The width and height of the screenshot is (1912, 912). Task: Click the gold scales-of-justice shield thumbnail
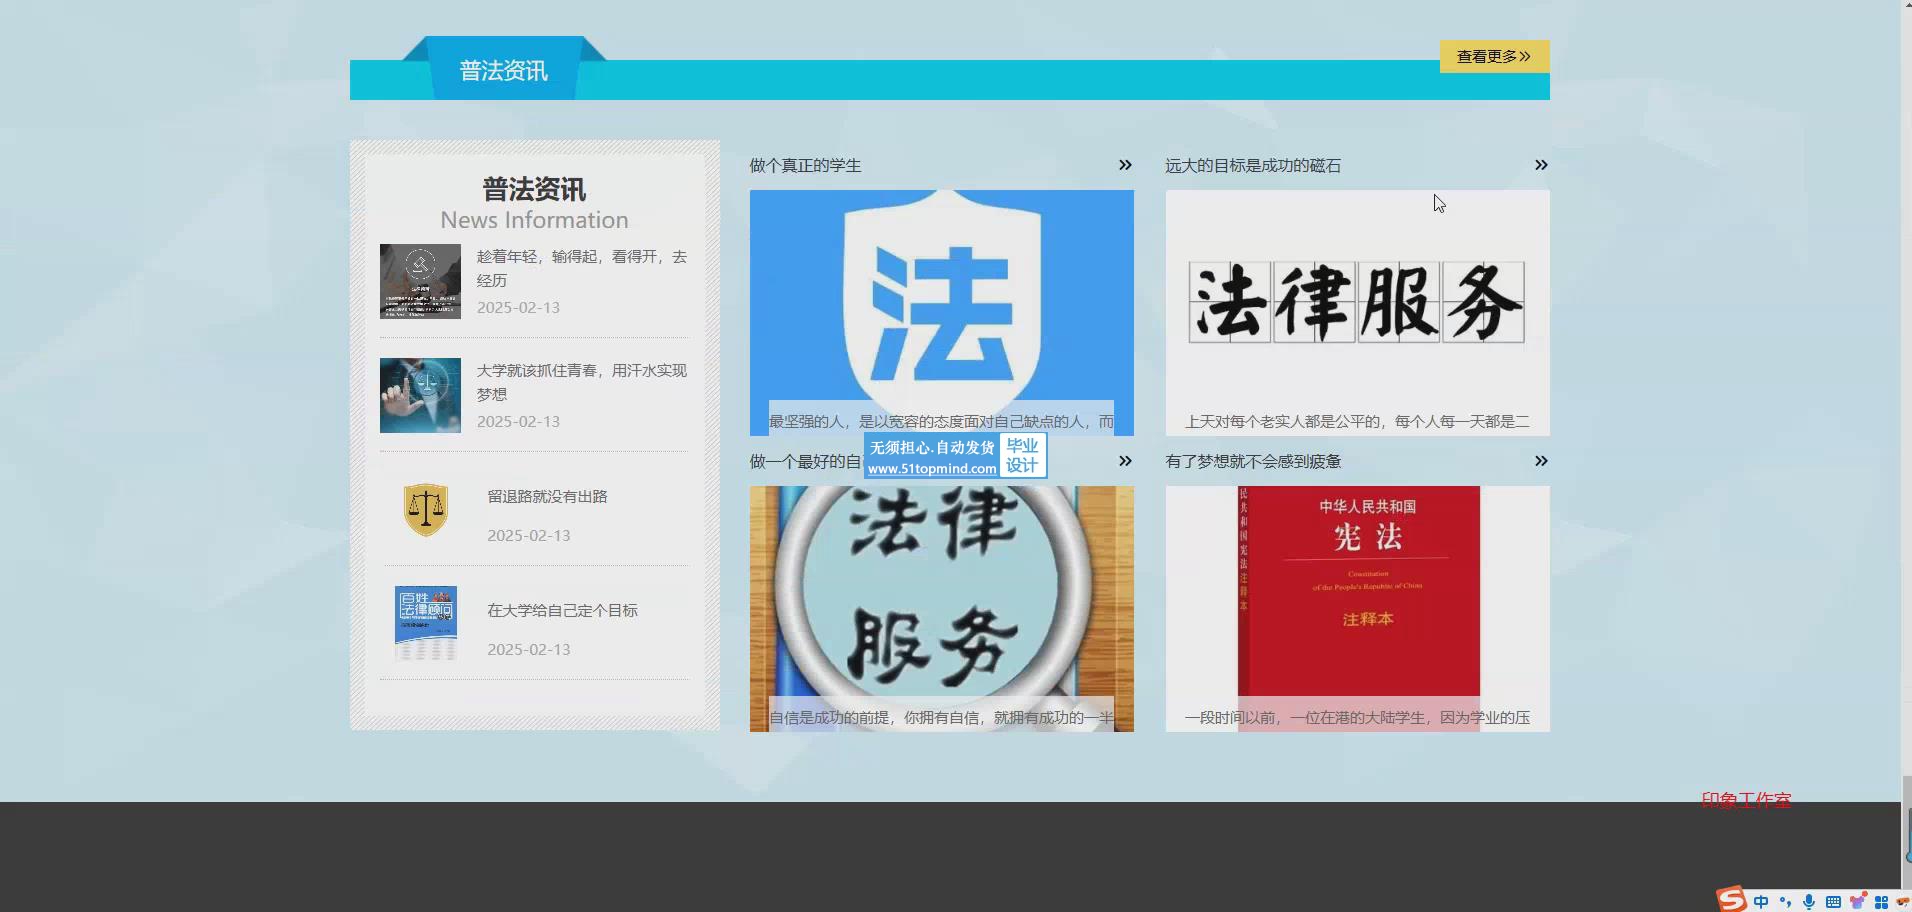tap(425, 509)
